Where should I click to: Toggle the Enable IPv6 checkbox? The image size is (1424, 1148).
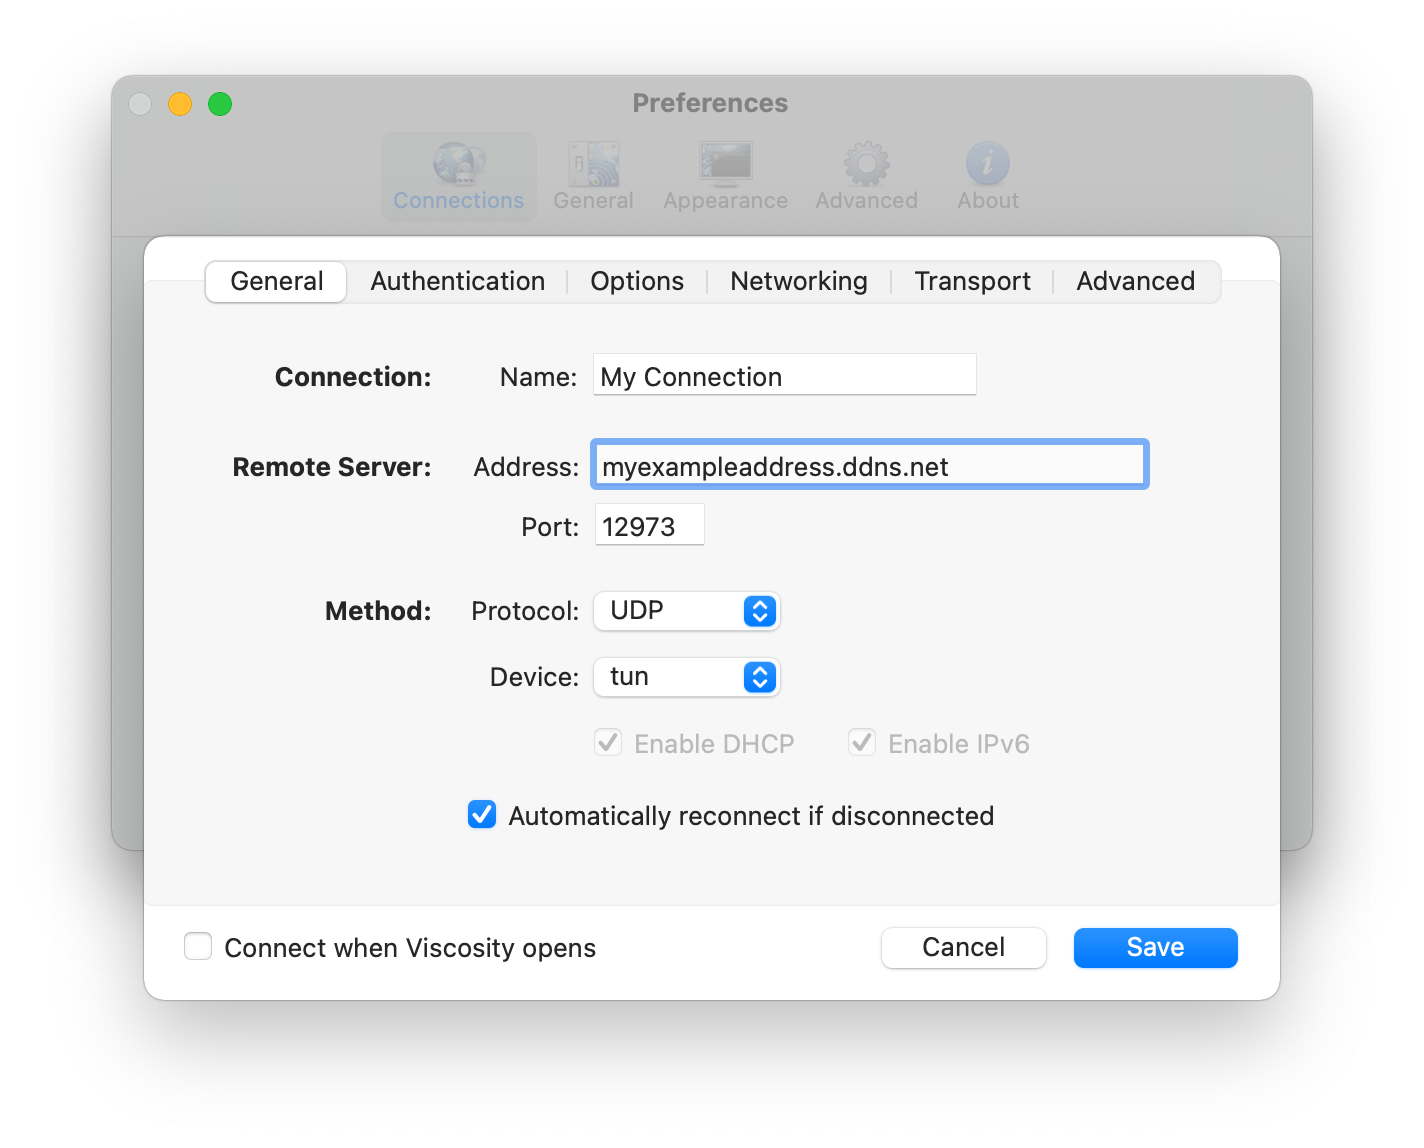pyautogui.click(x=862, y=743)
